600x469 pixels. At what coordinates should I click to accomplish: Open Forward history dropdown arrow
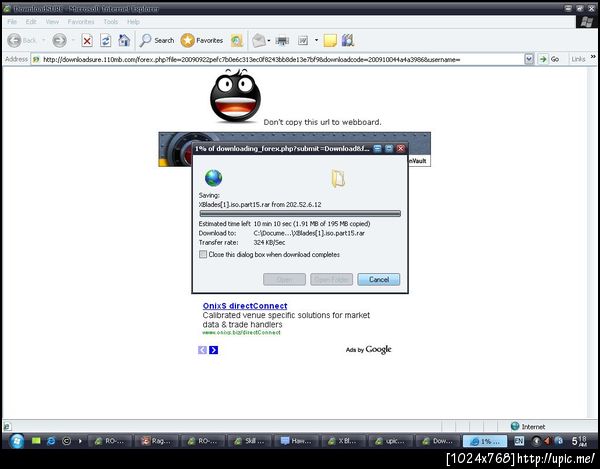pos(73,40)
